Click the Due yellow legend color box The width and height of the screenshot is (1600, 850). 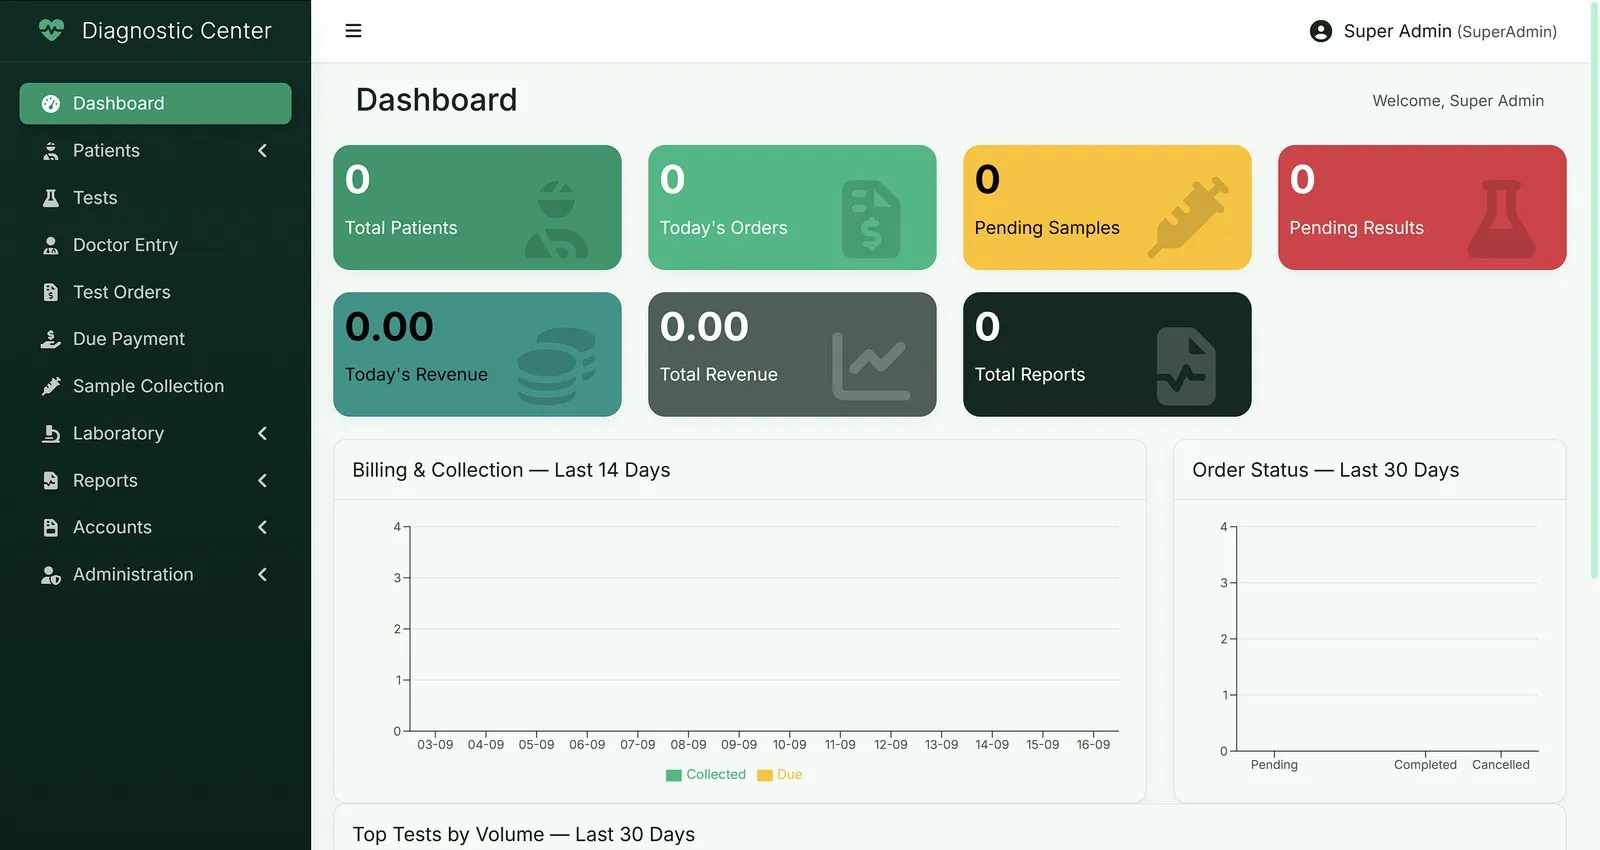[765, 775]
